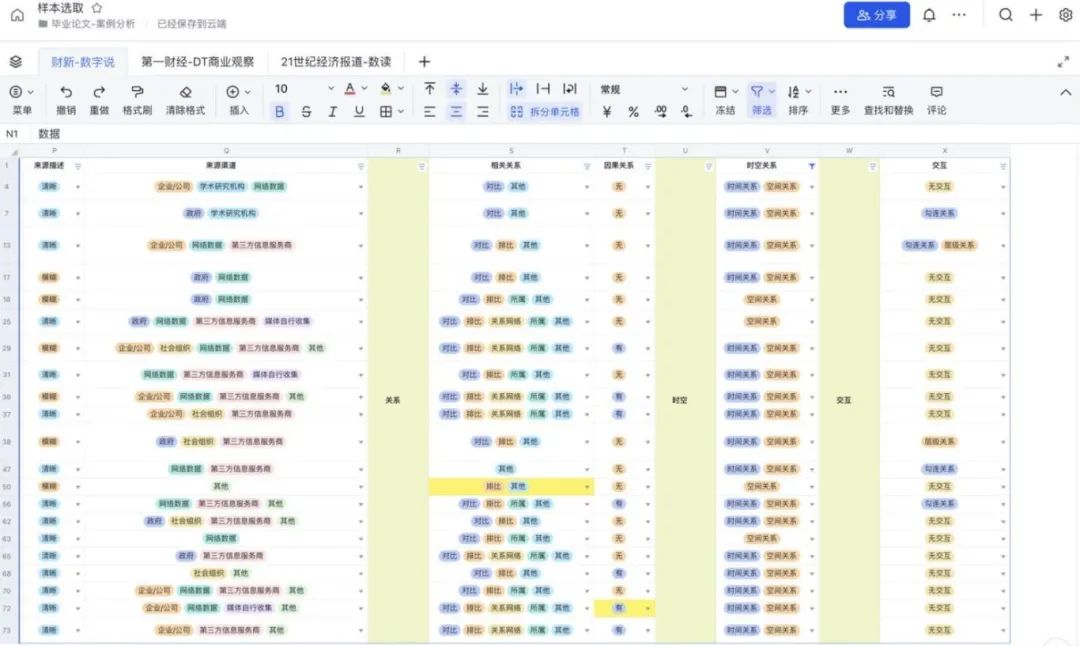This screenshot has width=1080, height=646.
Task: Click the blue 分享 share button
Action: [x=876, y=15]
